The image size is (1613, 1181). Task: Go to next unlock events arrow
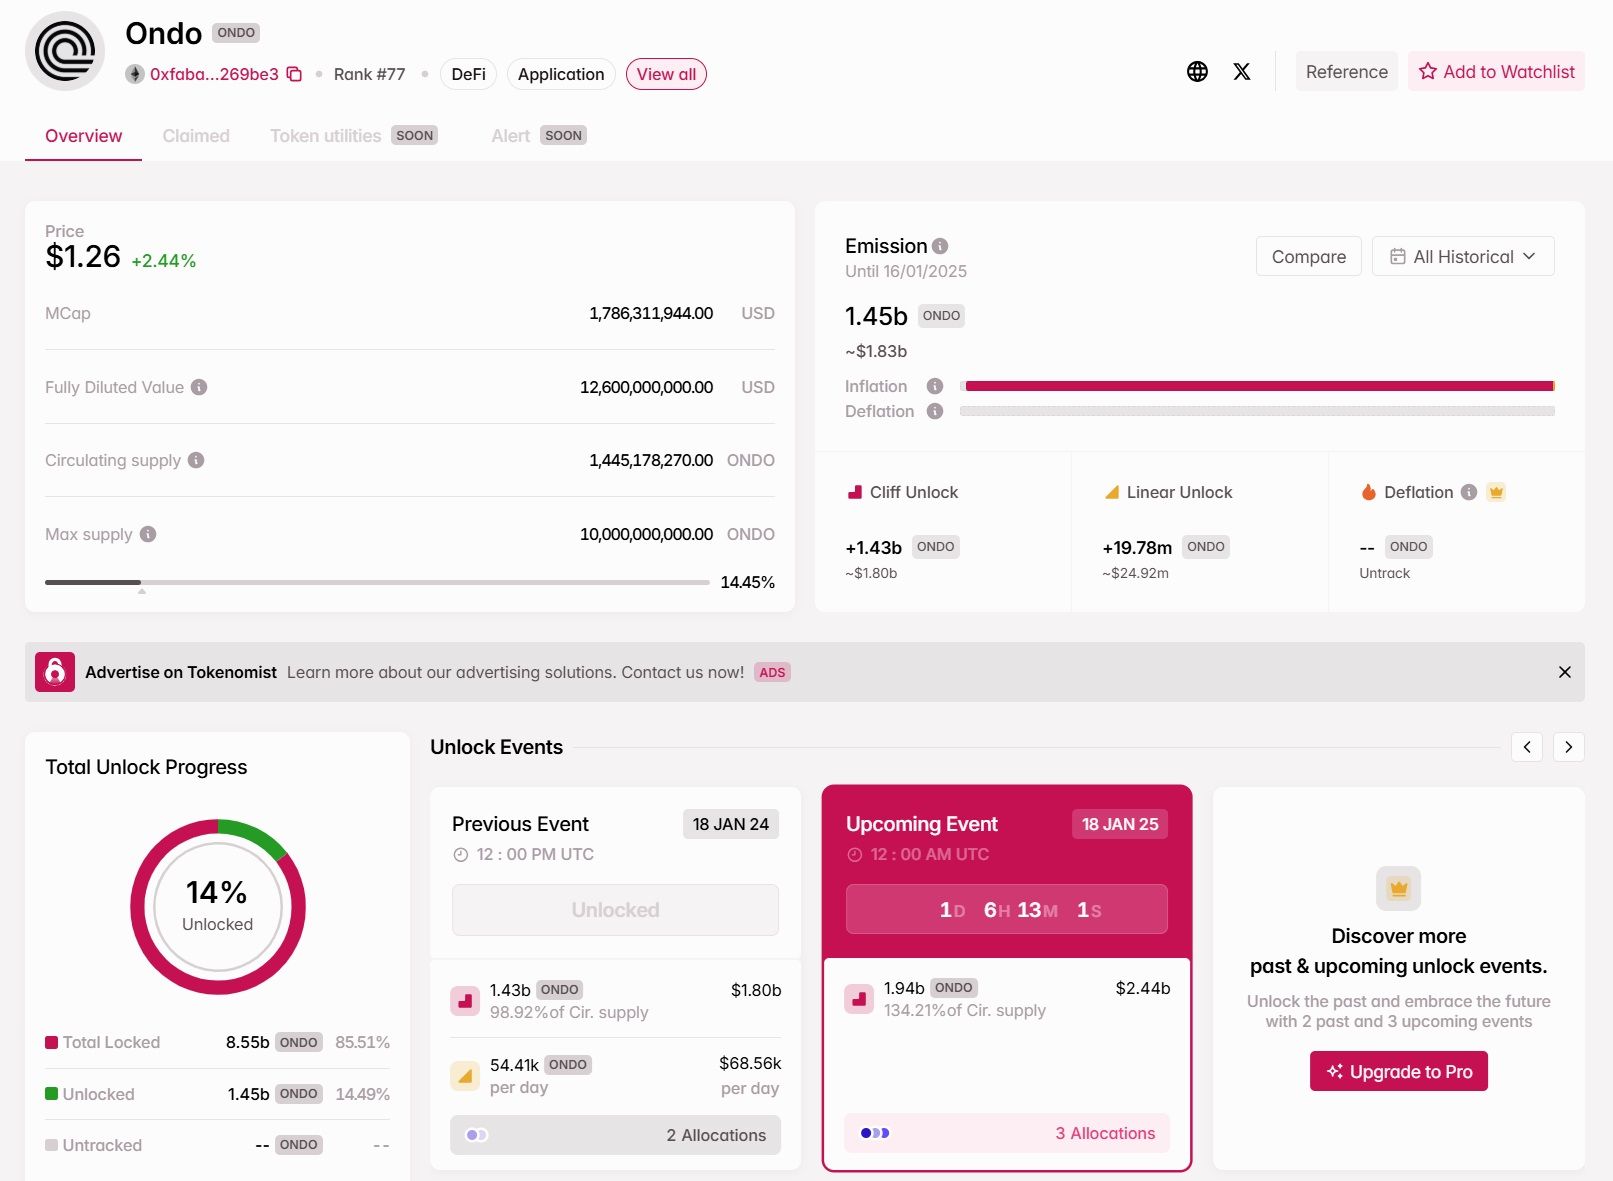[x=1569, y=747]
